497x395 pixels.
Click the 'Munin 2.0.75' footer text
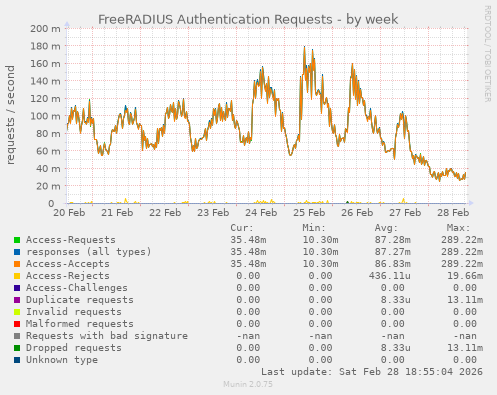click(248, 384)
